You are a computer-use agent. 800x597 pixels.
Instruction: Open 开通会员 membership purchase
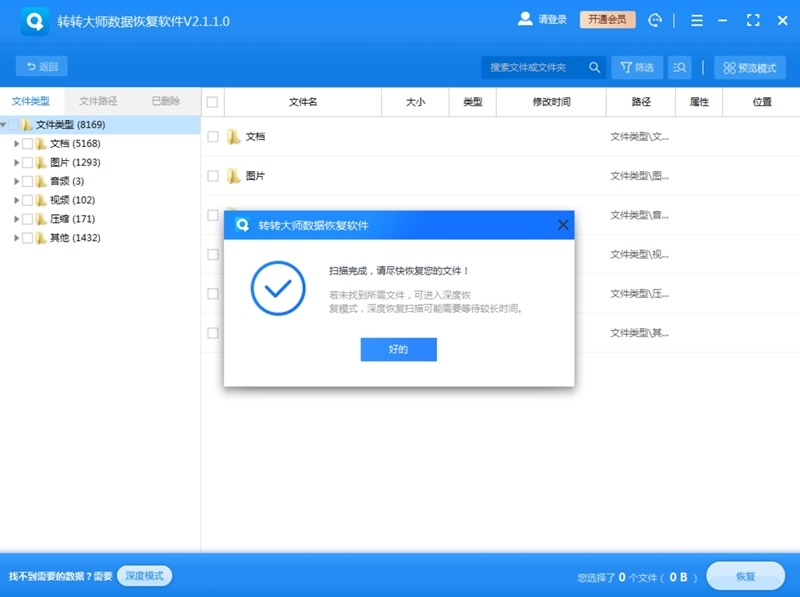607,19
